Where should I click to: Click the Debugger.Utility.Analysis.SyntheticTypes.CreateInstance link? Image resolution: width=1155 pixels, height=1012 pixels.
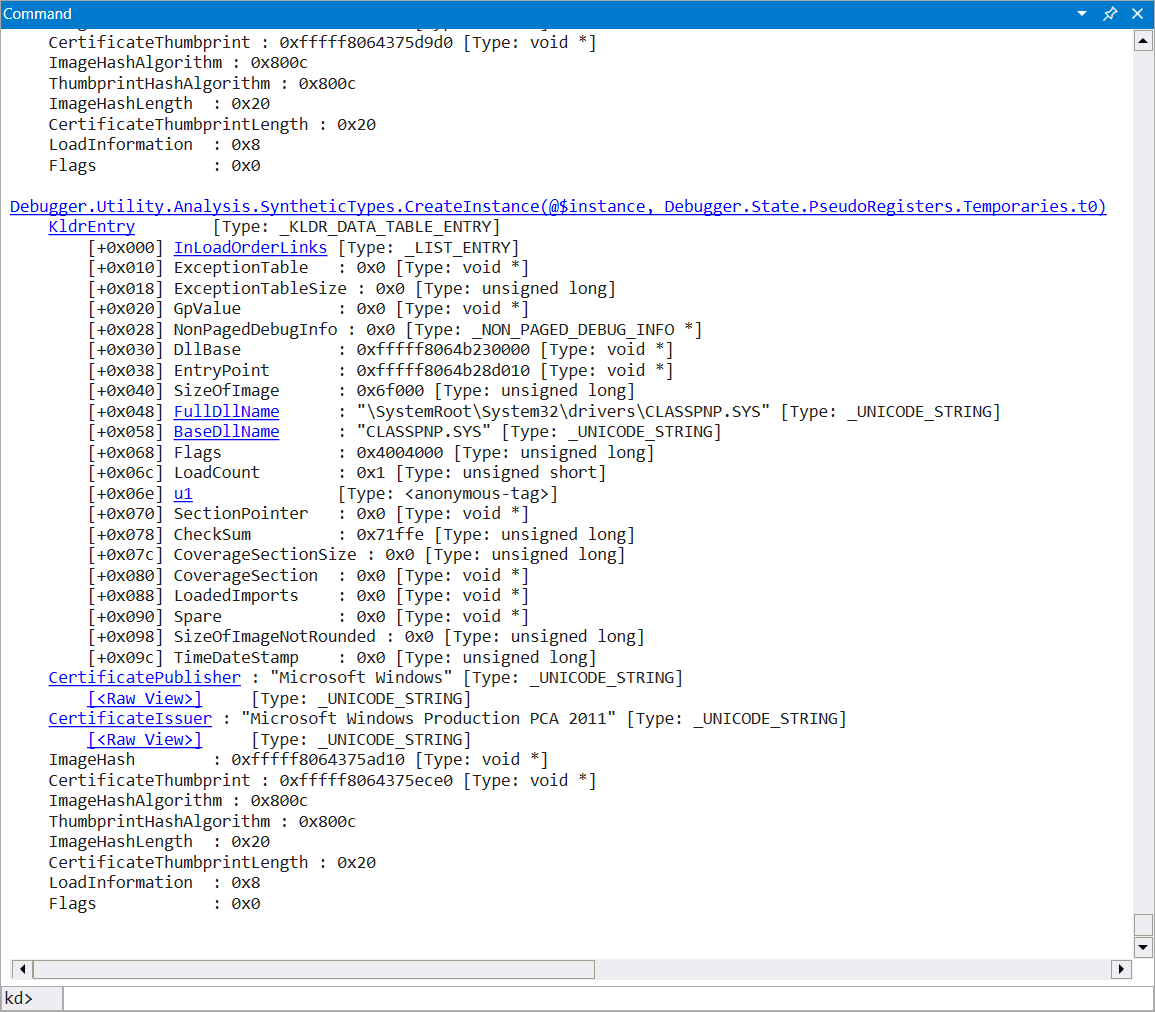pos(557,207)
